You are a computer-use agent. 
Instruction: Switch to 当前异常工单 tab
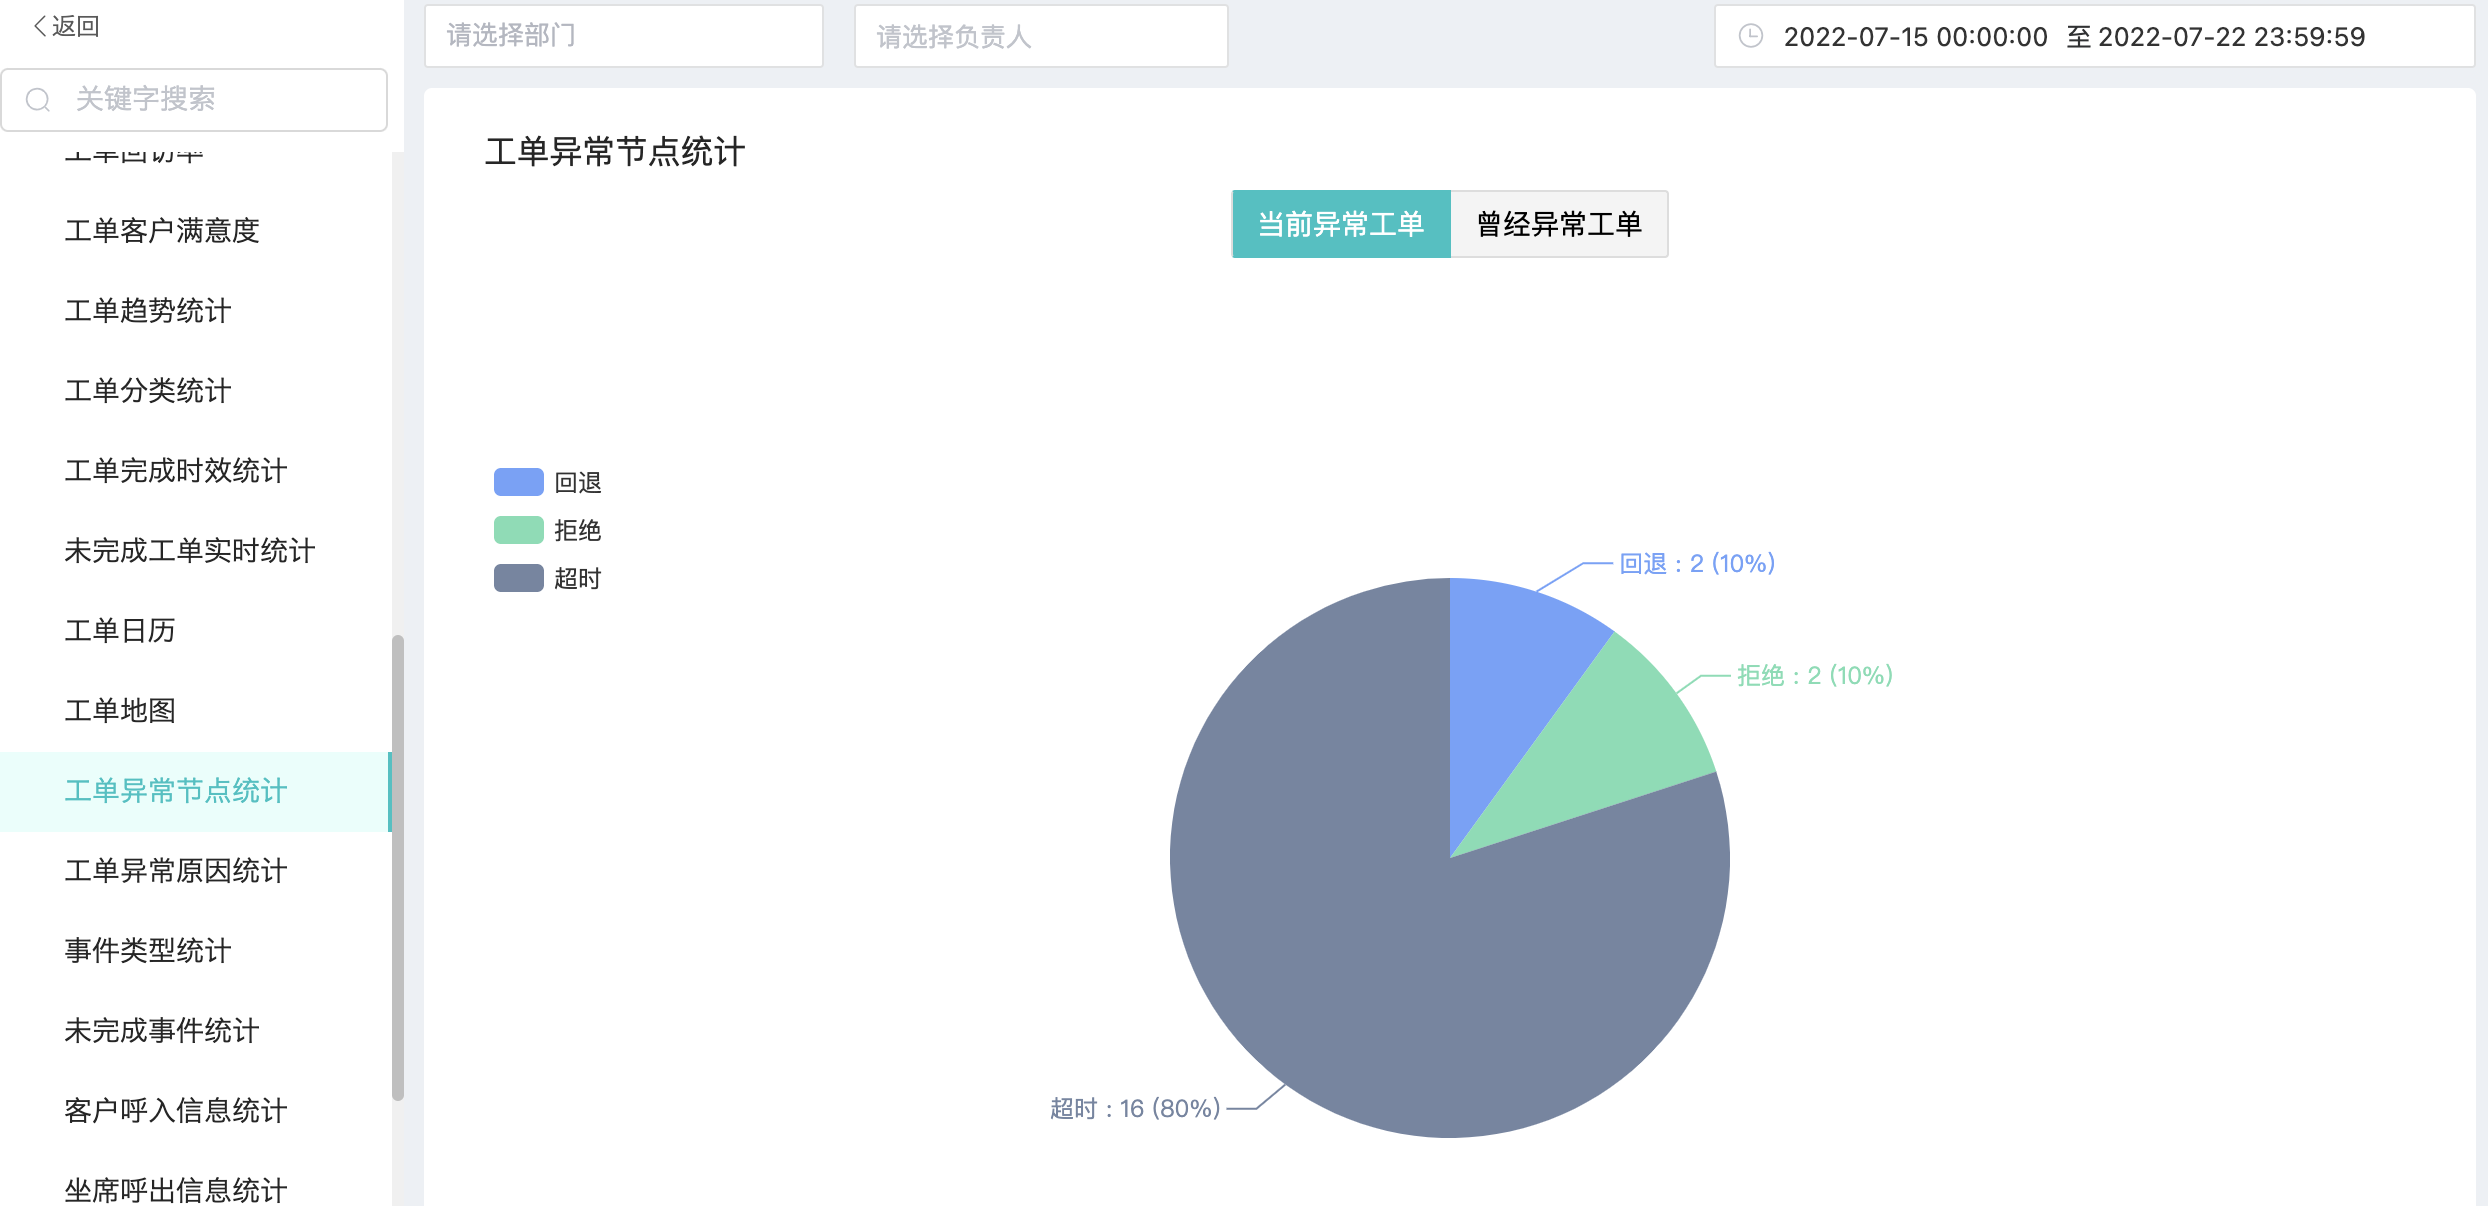(x=1341, y=224)
